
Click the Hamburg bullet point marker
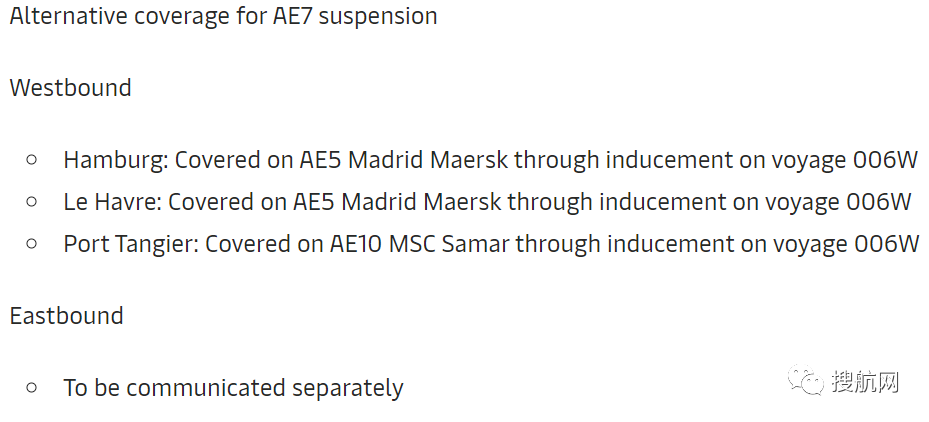tap(32, 159)
